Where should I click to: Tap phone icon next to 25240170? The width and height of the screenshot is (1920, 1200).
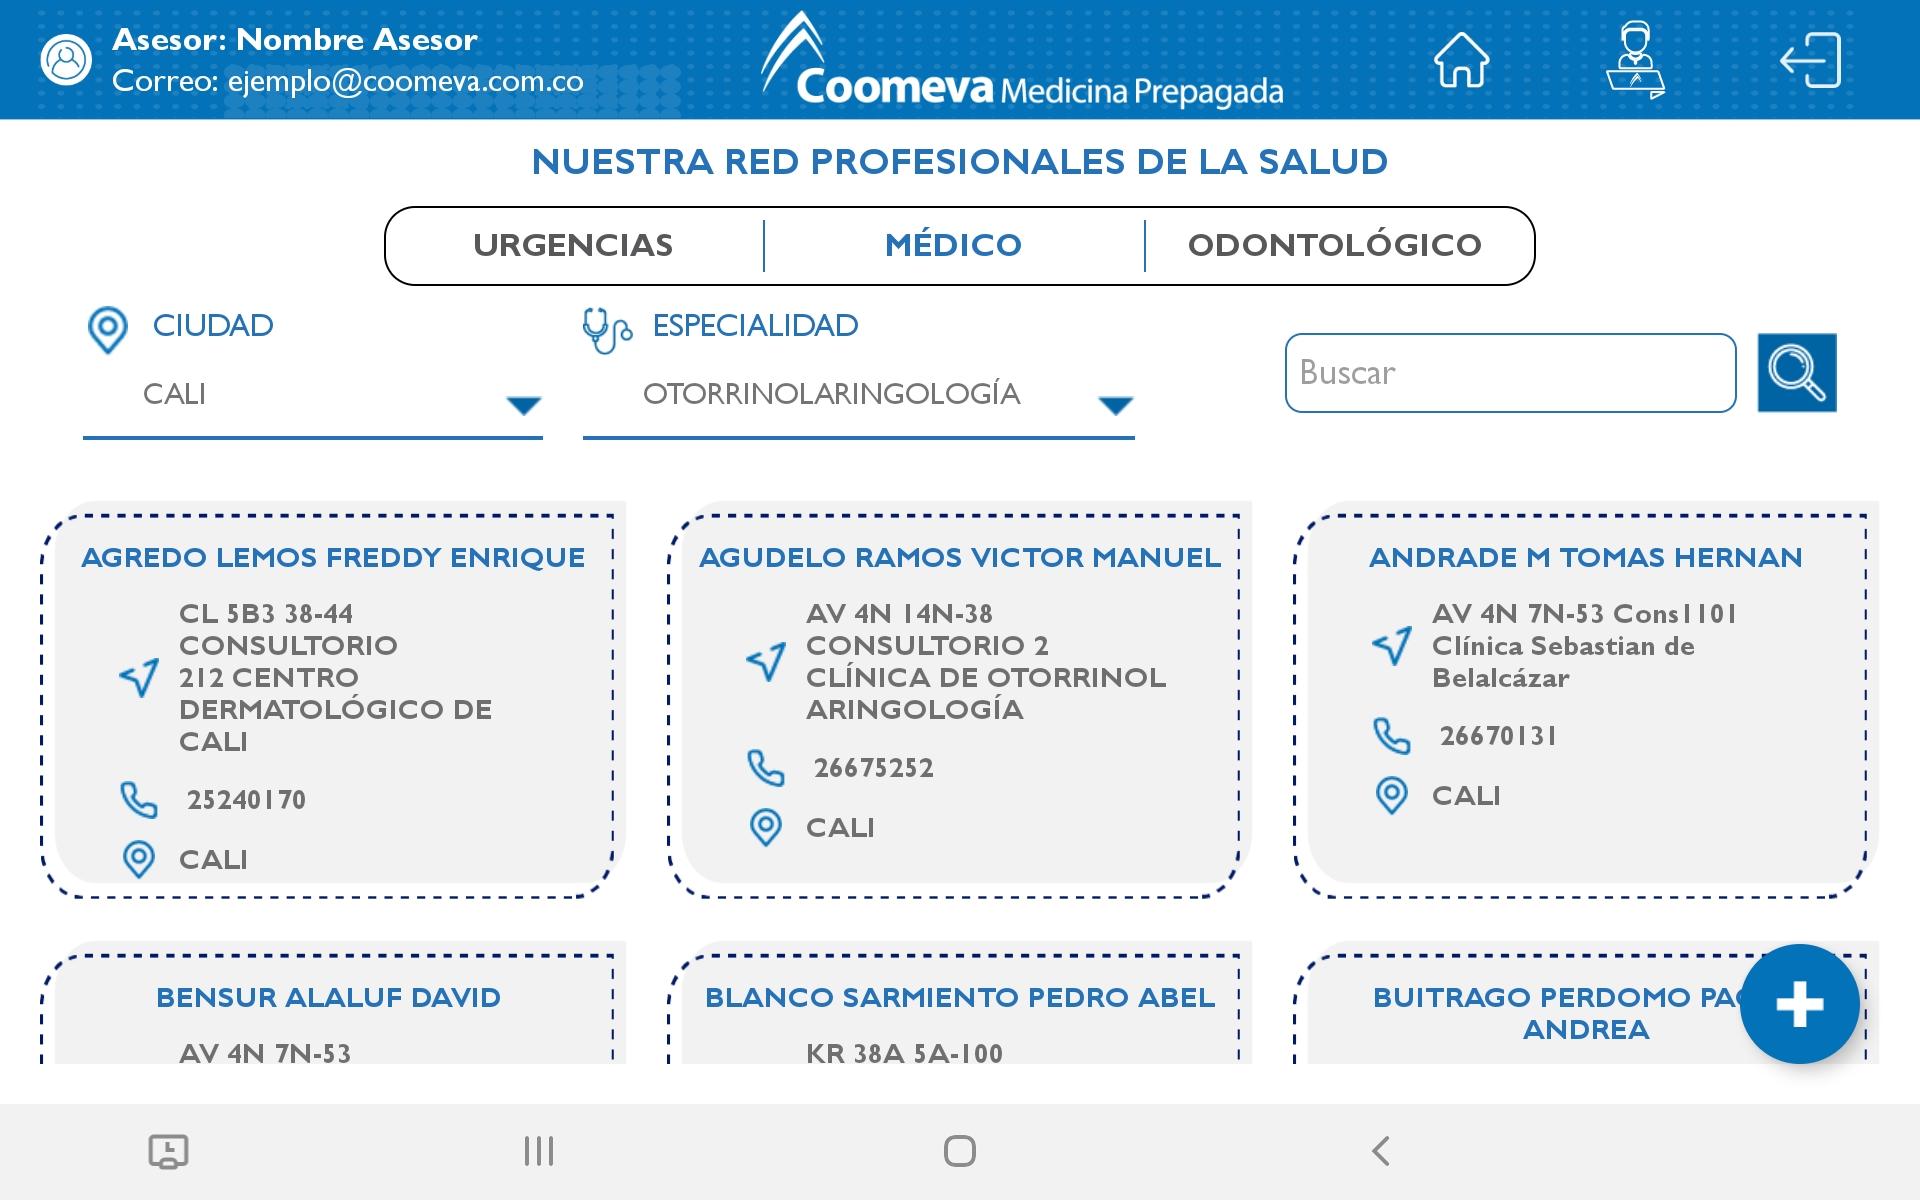[139, 800]
